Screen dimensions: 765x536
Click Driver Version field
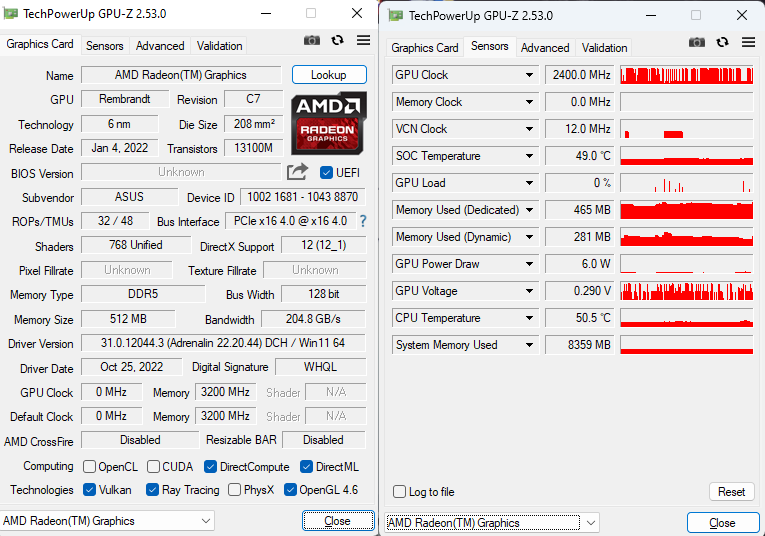pos(223,343)
